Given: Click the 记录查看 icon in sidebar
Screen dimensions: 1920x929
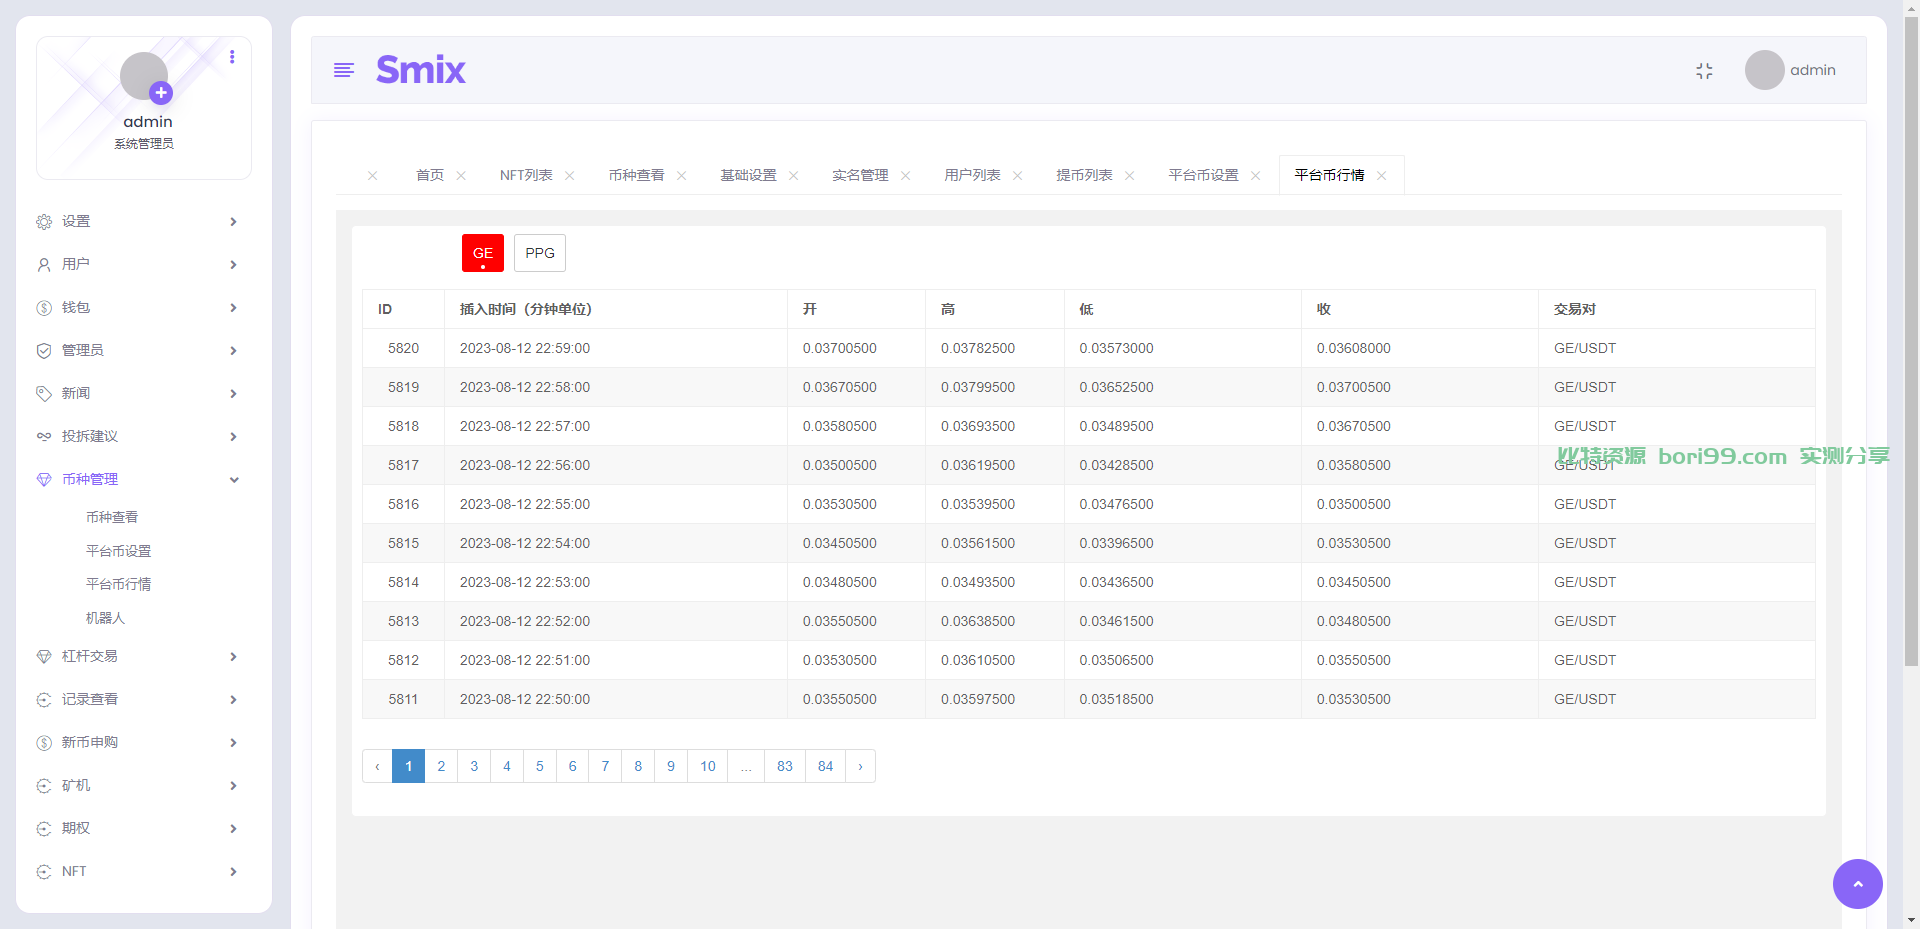Looking at the screenshot, I should click(x=44, y=700).
